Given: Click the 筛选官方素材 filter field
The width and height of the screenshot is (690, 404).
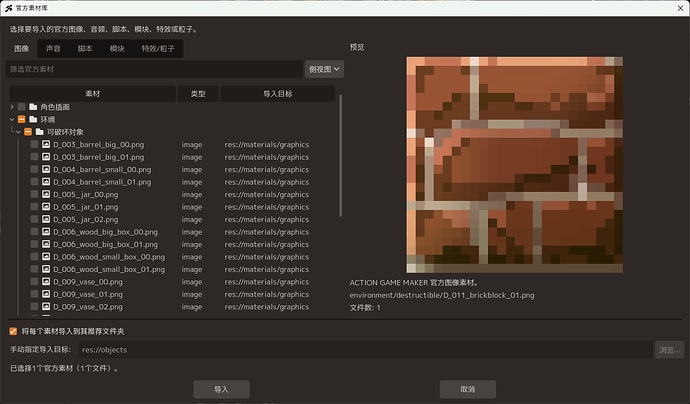Looking at the screenshot, I should click(154, 69).
